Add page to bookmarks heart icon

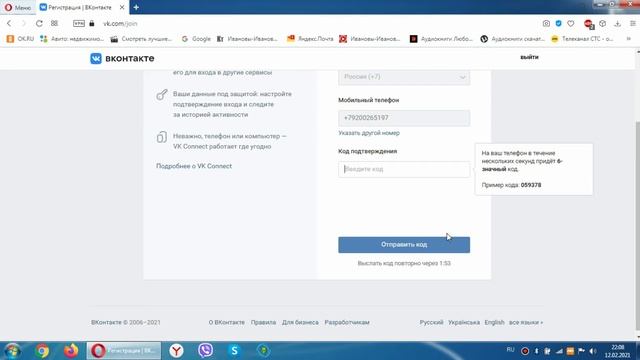(x=571, y=24)
